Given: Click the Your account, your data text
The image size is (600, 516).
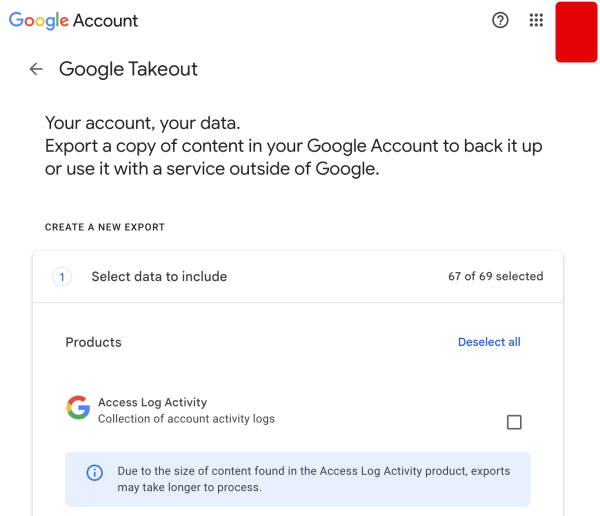Looking at the screenshot, I should coord(143,123).
